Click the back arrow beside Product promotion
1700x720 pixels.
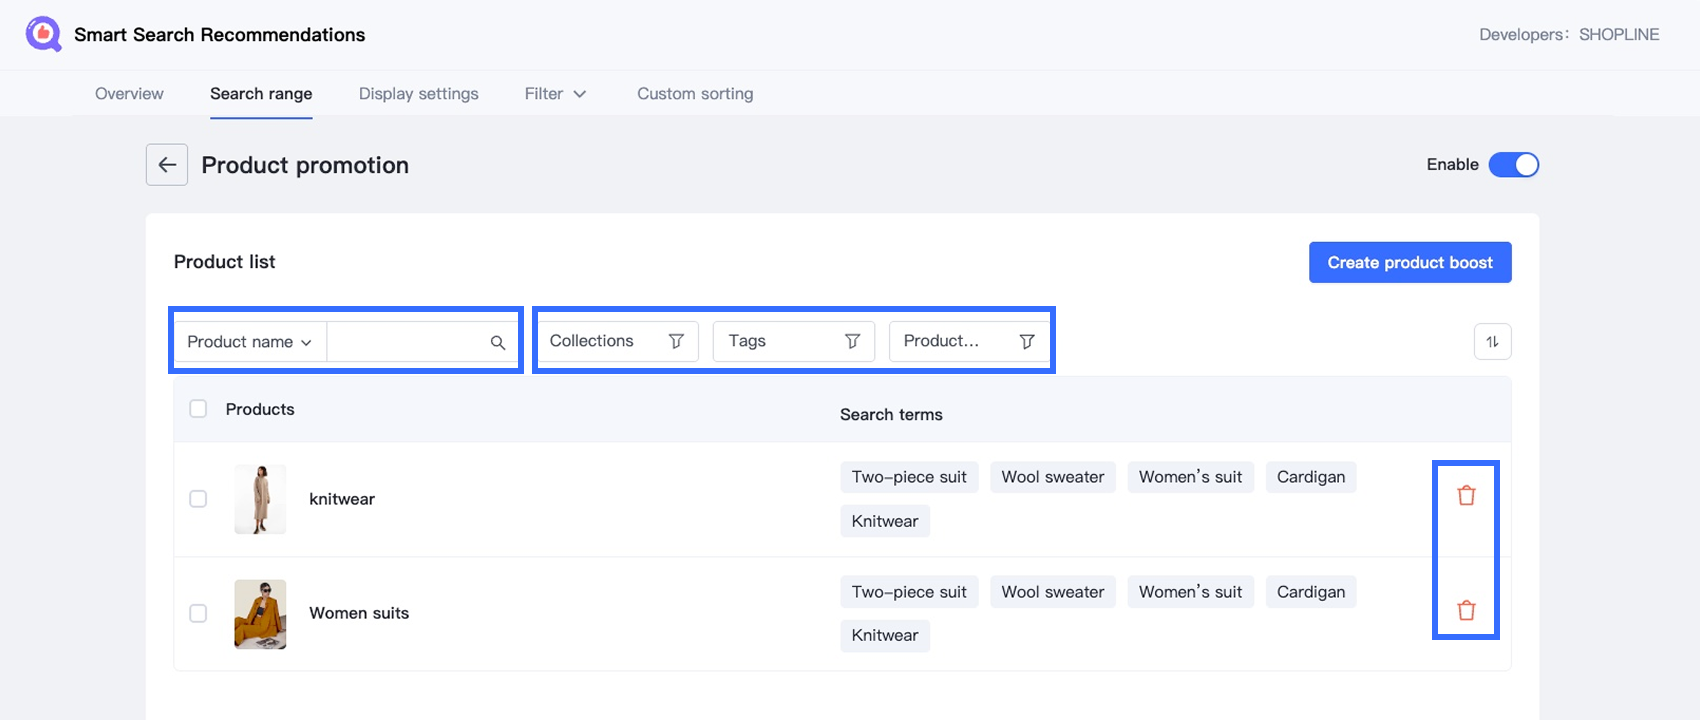pos(167,165)
